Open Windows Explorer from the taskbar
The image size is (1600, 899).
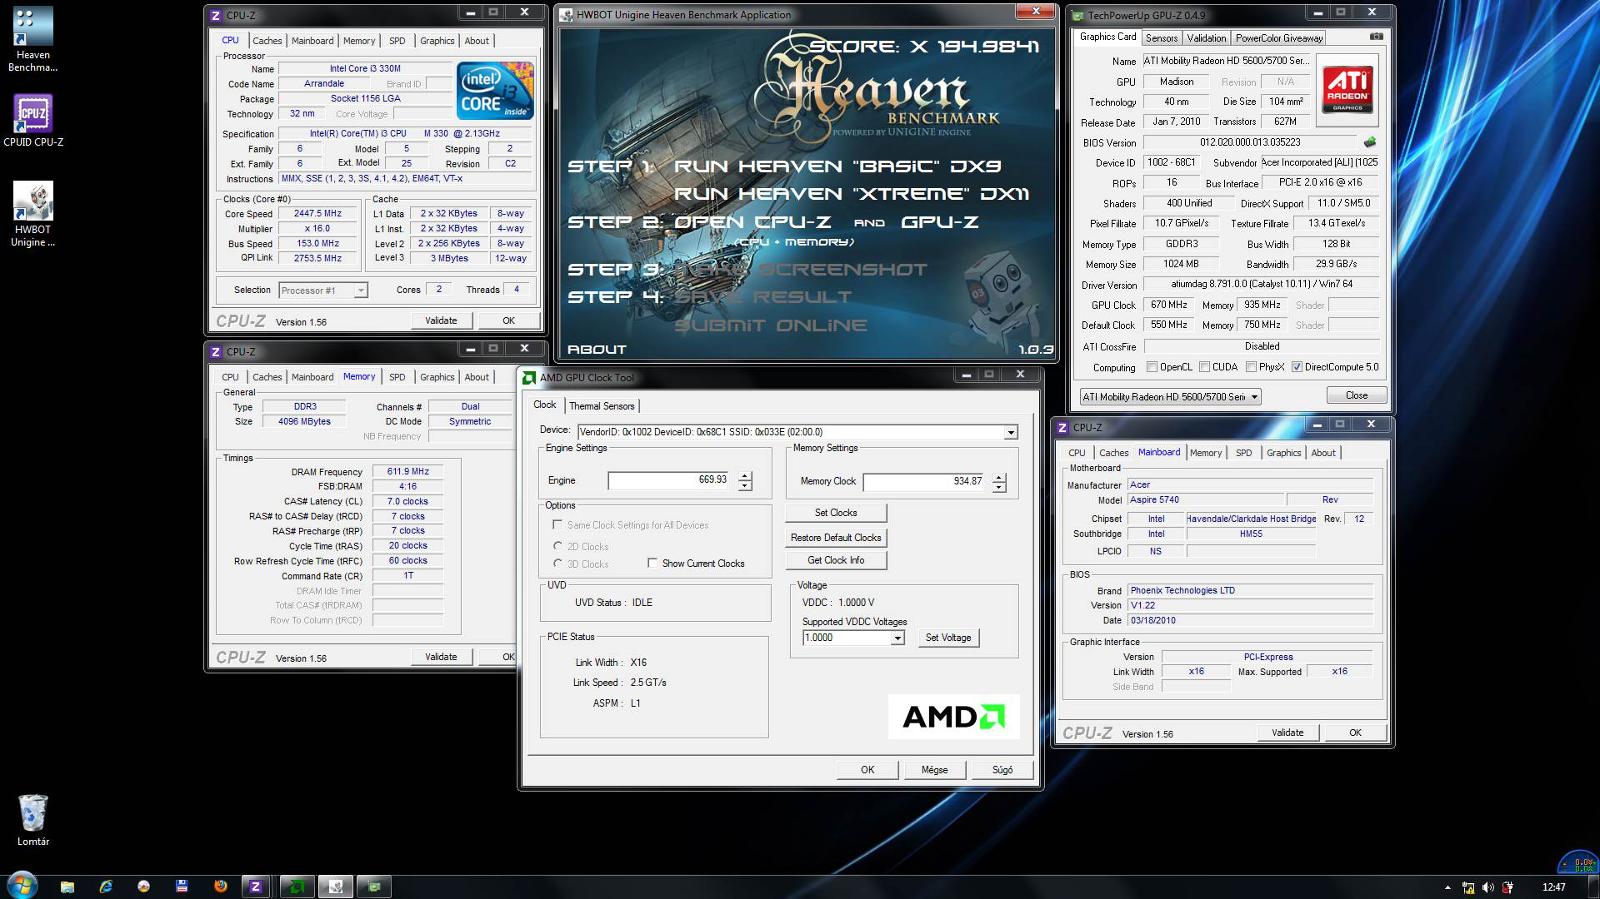coord(67,886)
